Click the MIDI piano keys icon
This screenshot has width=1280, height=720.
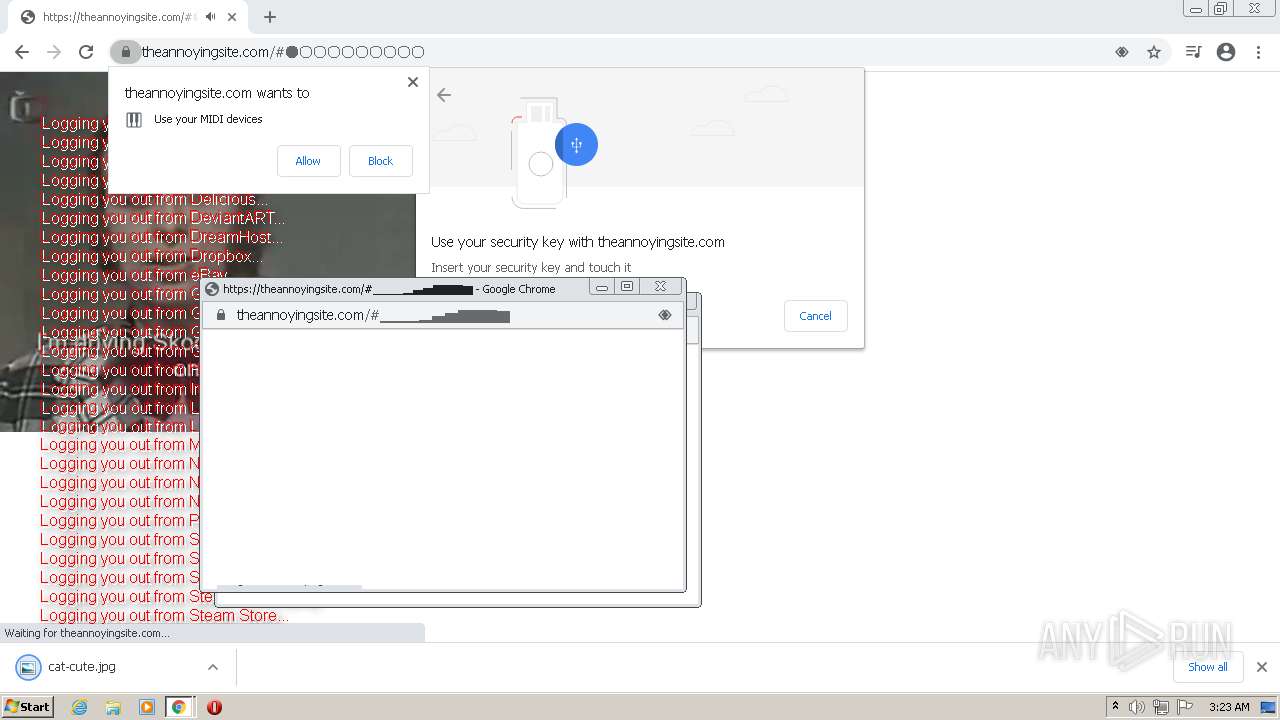[134, 120]
